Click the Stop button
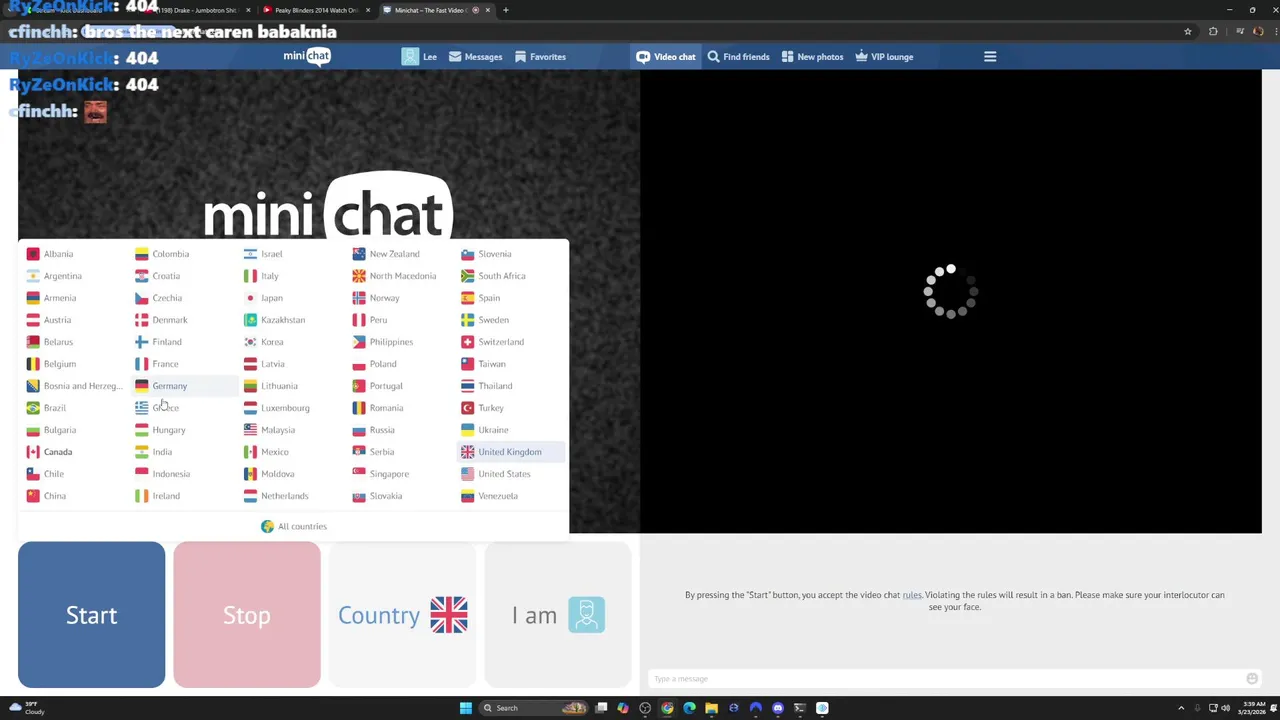 click(x=247, y=615)
